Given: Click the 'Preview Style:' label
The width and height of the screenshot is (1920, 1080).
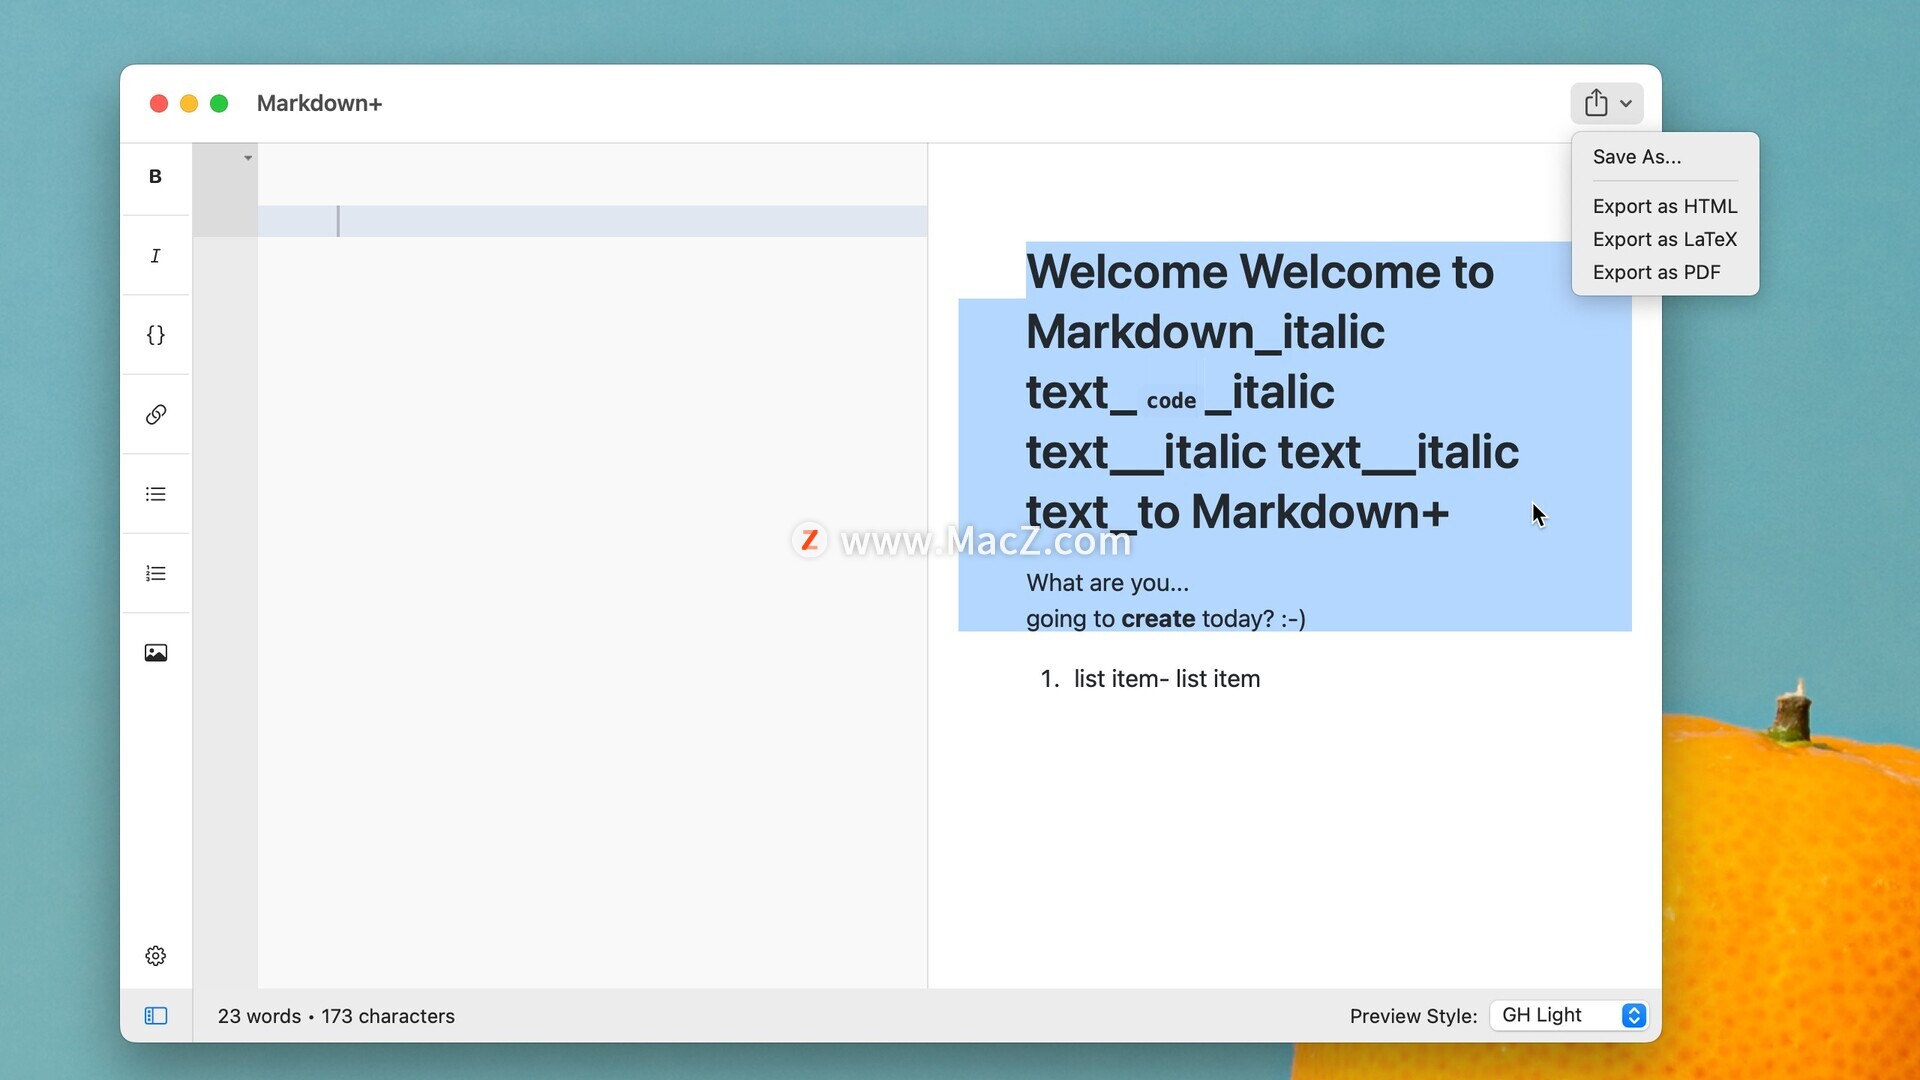Looking at the screenshot, I should pyautogui.click(x=1413, y=1016).
